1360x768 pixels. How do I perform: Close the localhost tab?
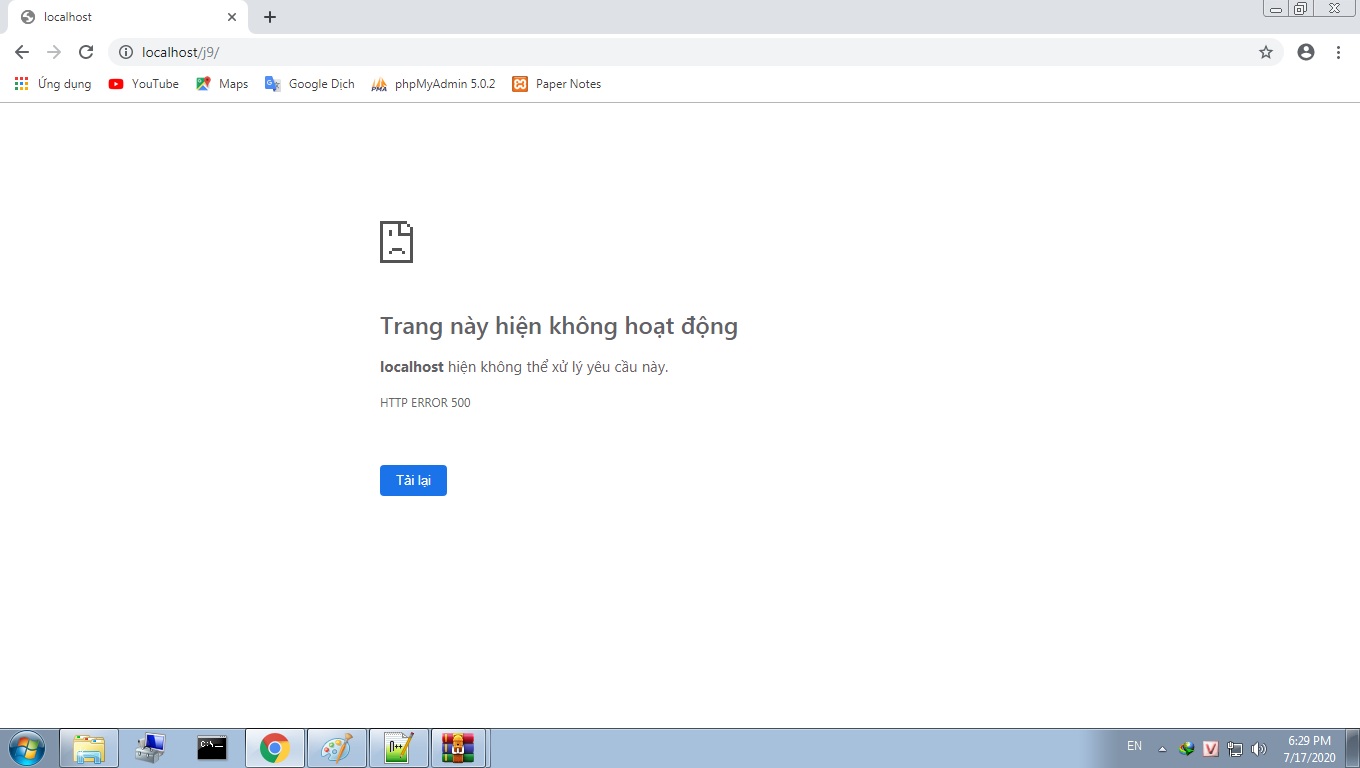(x=232, y=17)
